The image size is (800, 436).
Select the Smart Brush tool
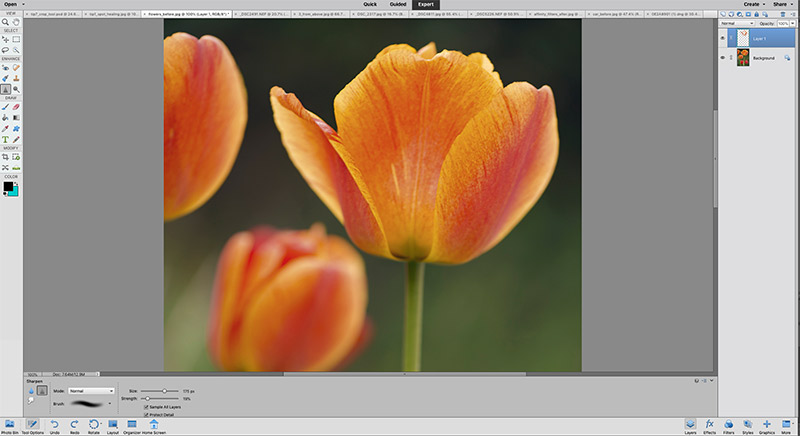pos(5,78)
